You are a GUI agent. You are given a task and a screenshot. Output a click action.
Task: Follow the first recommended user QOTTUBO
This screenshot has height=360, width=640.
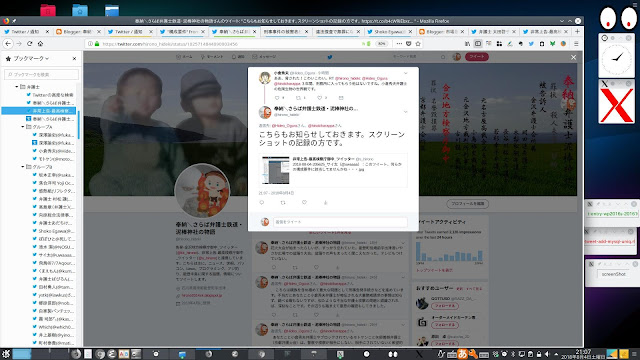[444, 306]
